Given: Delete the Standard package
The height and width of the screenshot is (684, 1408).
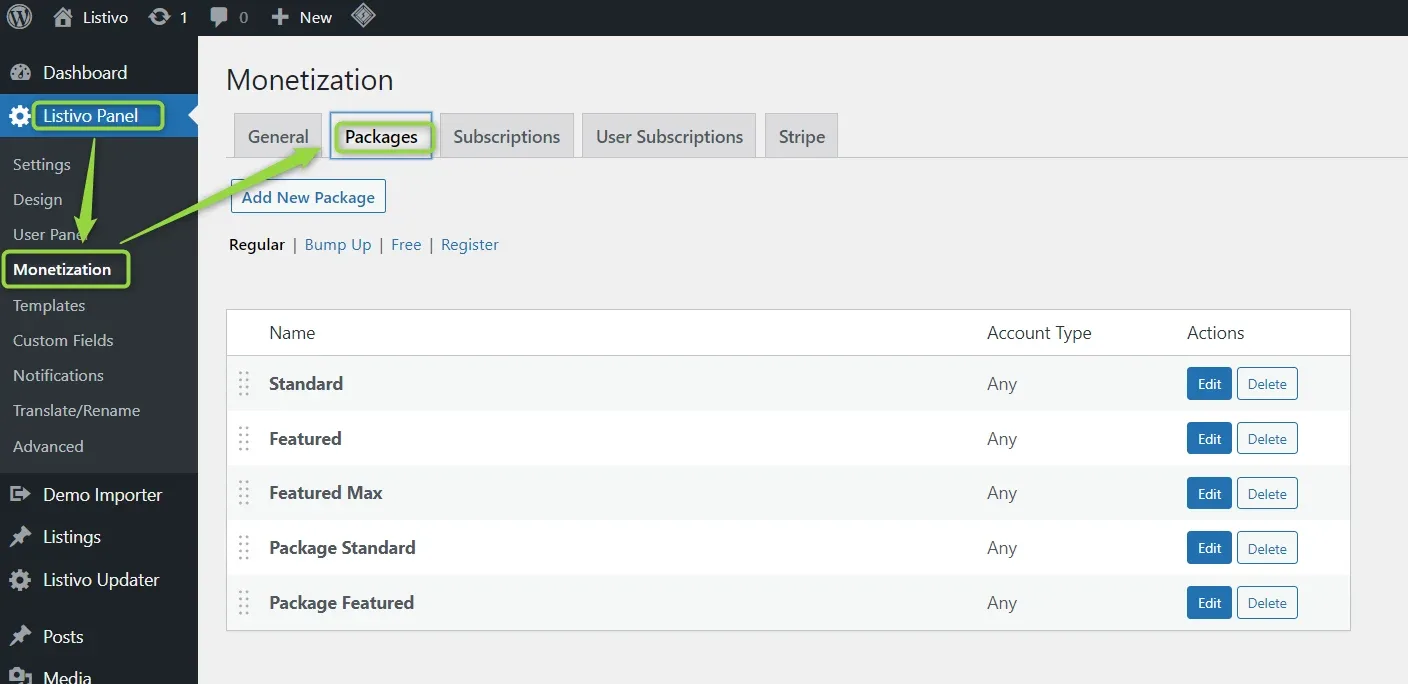Looking at the screenshot, I should click(1267, 384).
